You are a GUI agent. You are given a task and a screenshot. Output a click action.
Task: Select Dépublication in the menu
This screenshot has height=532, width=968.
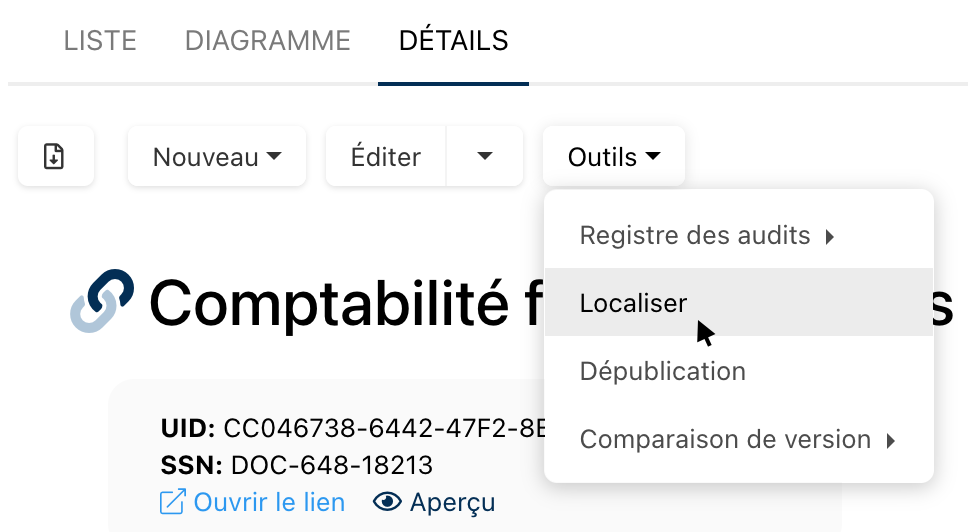pos(663,371)
